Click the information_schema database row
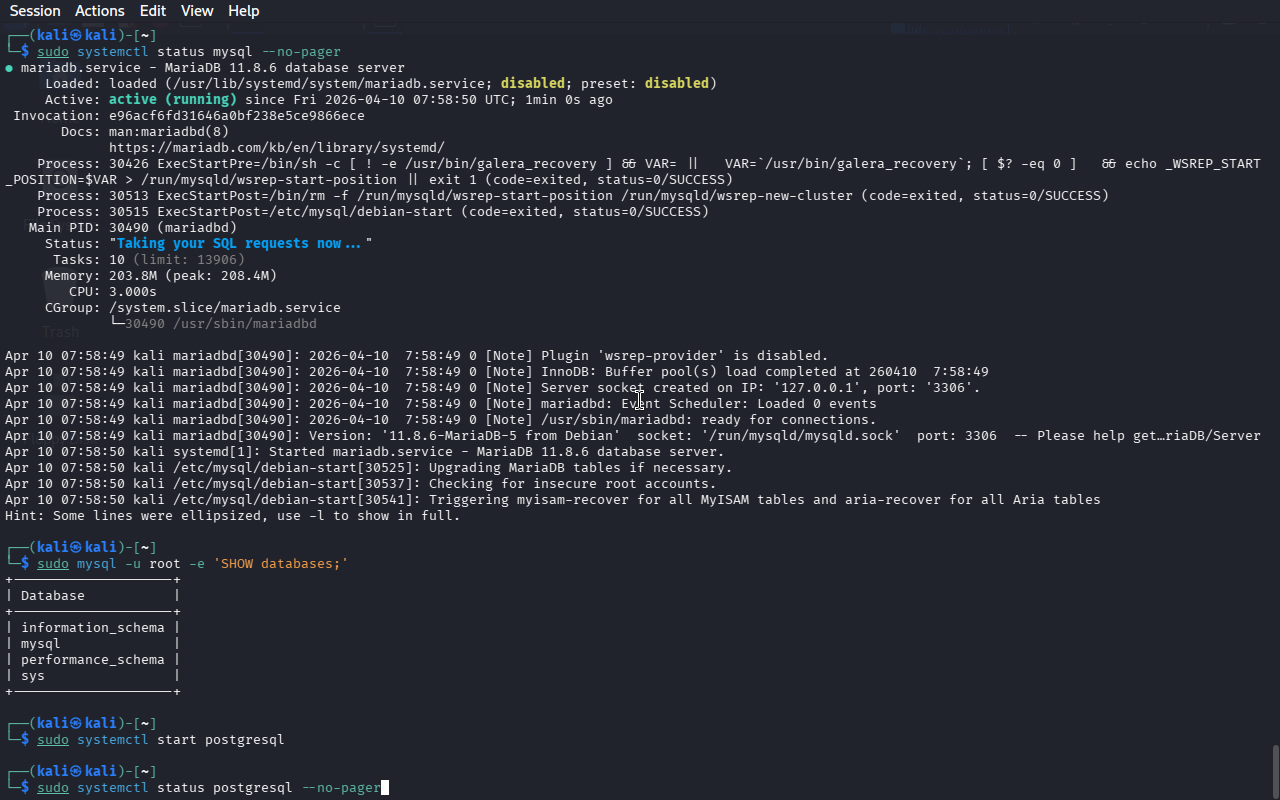1280x800 pixels. click(x=92, y=628)
